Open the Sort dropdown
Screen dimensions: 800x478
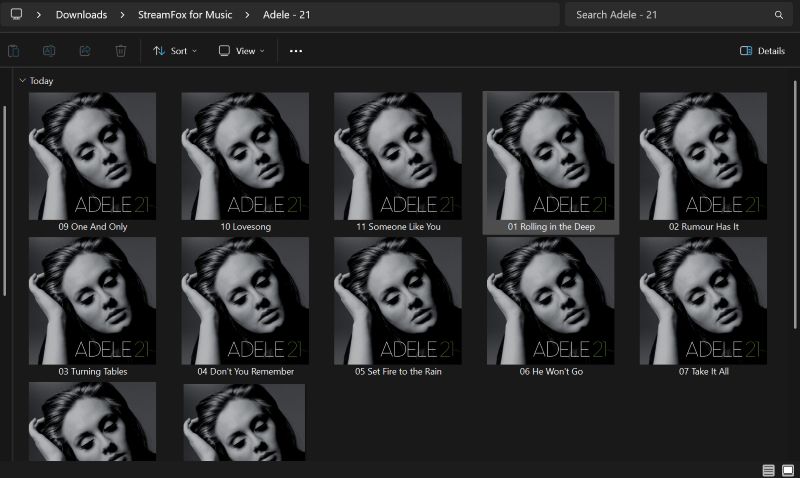pos(175,51)
